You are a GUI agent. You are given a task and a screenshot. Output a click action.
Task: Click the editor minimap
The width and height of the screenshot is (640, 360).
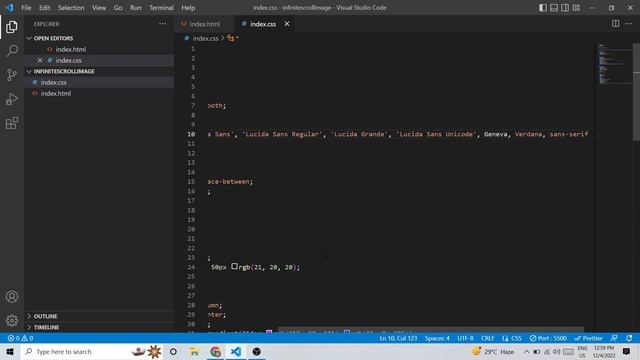pyautogui.click(x=614, y=63)
